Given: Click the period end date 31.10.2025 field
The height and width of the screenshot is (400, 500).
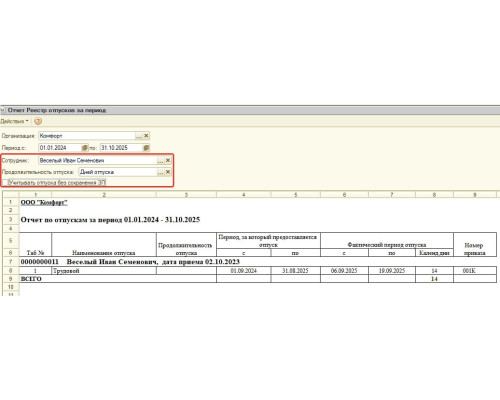Looking at the screenshot, I should (121, 148).
